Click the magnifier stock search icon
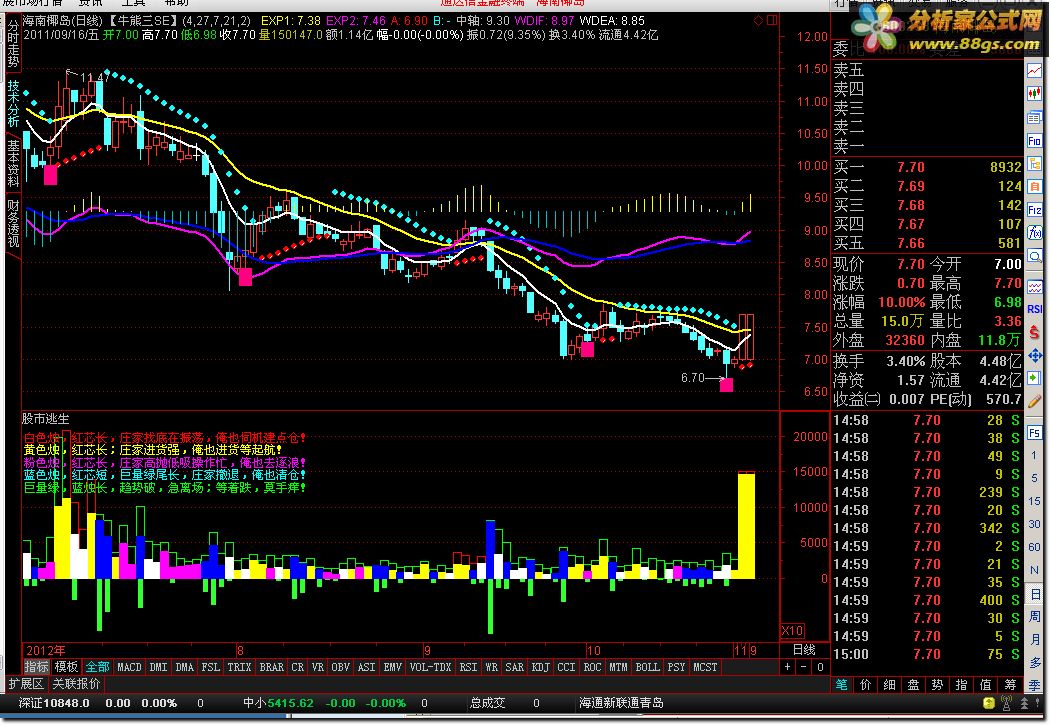 coord(1034,256)
